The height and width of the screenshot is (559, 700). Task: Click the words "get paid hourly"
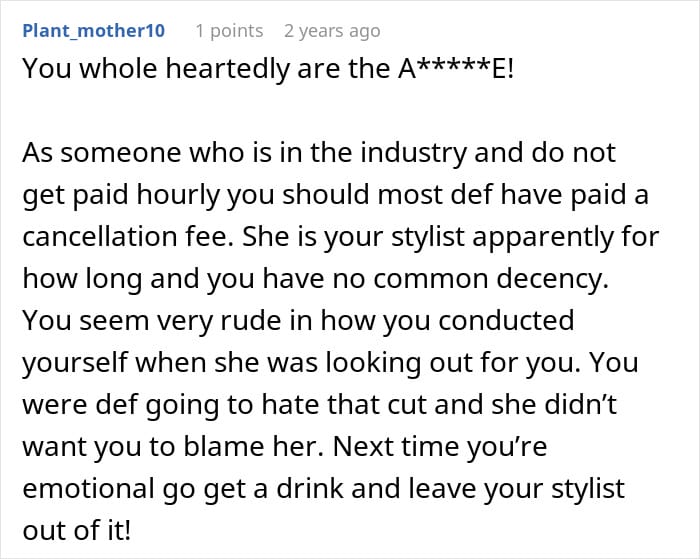pyautogui.click(x=121, y=195)
